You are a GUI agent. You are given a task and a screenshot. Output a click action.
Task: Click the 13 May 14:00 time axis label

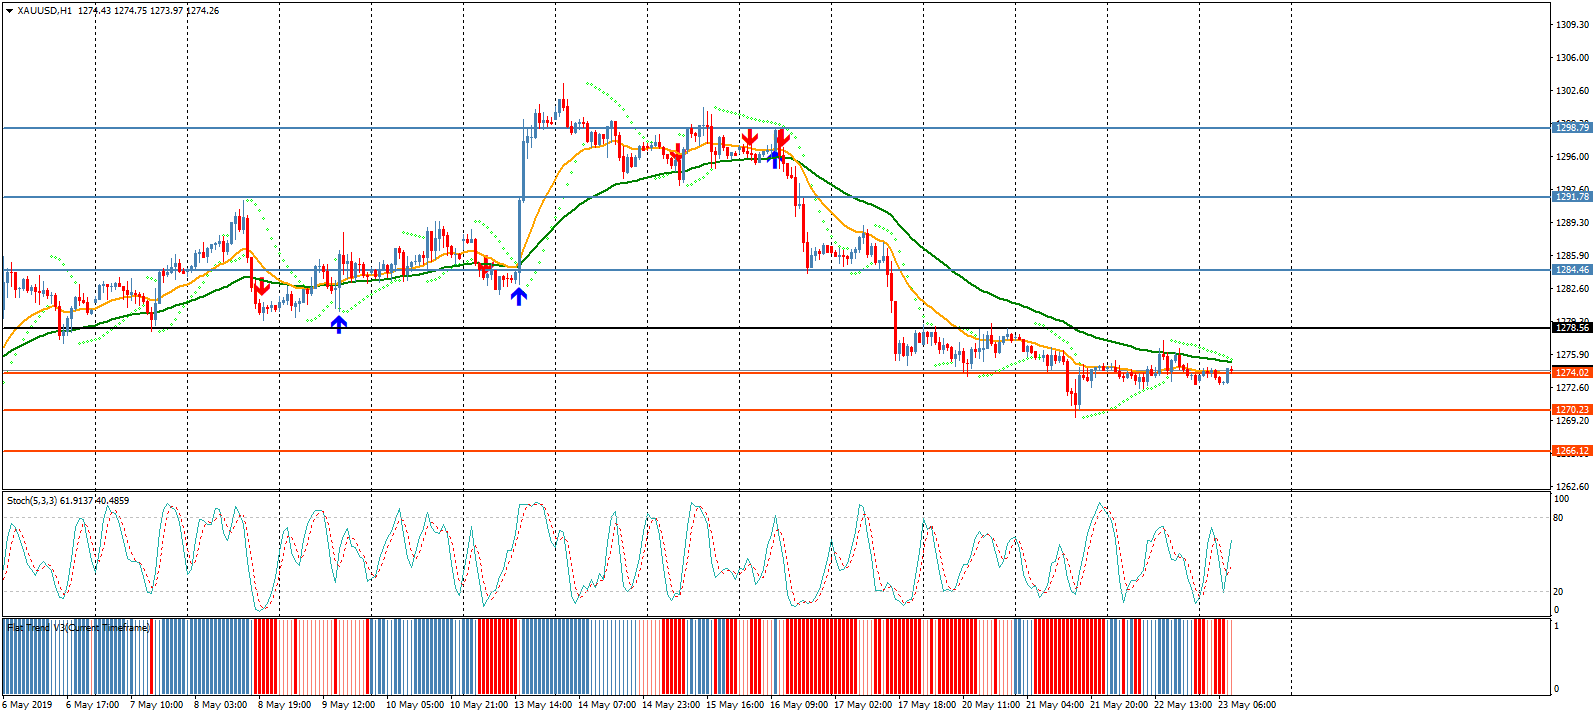546,705
